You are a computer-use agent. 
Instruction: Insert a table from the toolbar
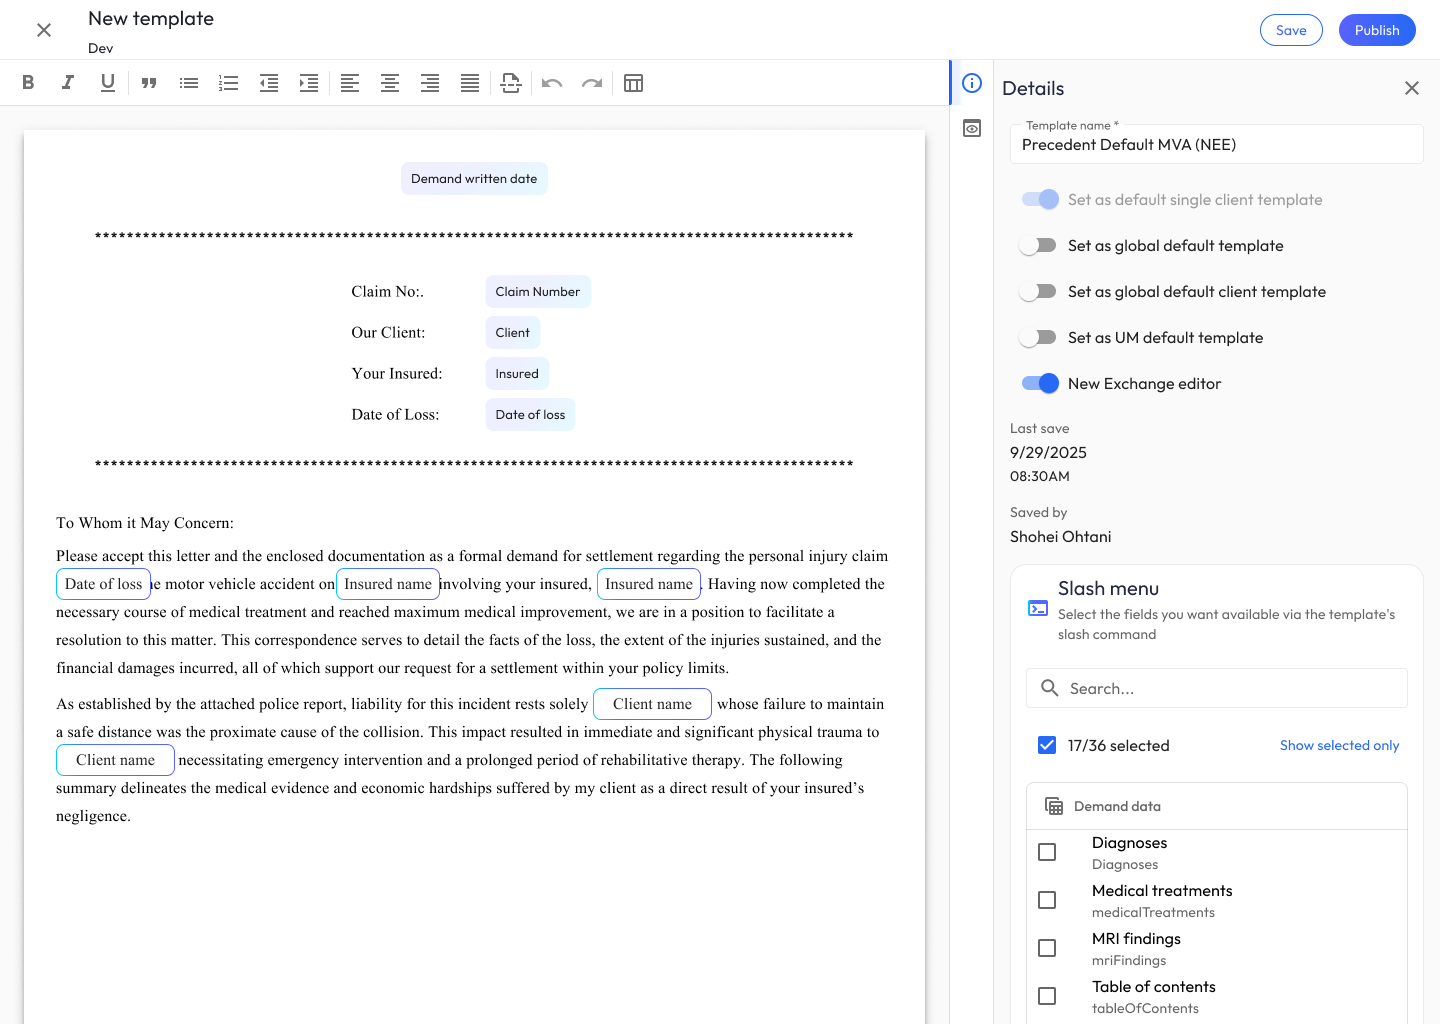(x=633, y=83)
